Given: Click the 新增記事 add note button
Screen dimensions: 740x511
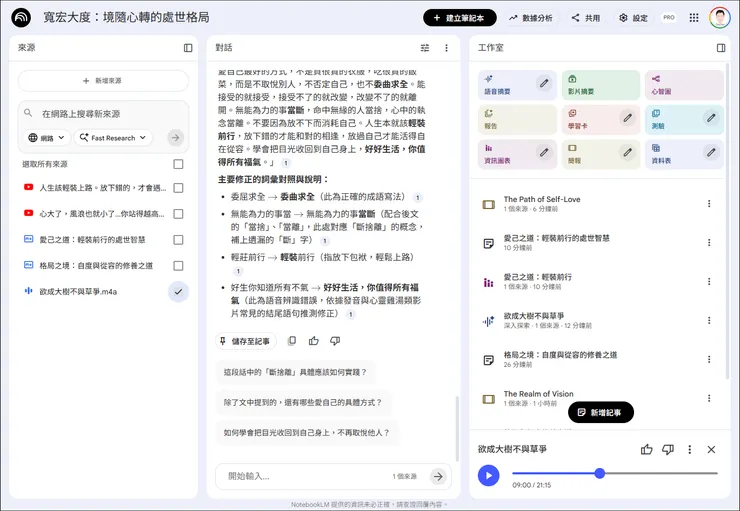Looking at the screenshot, I should point(600,412).
